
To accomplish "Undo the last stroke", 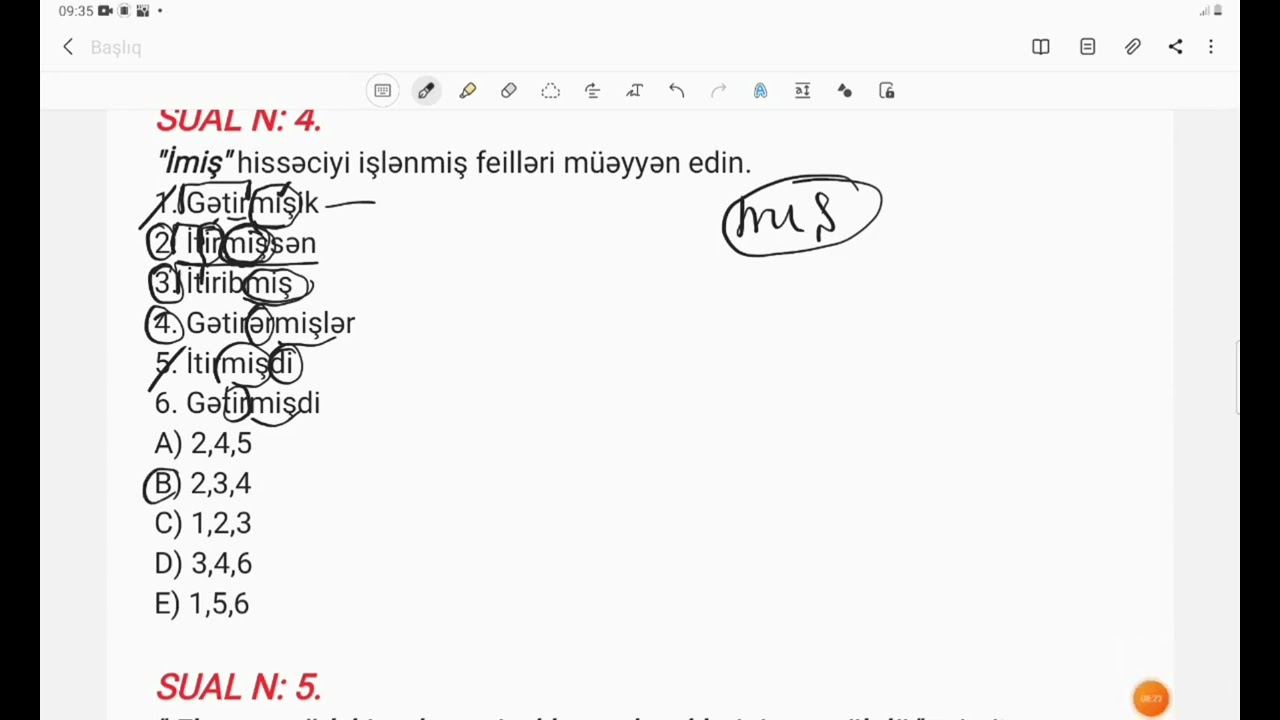I will pos(677,91).
